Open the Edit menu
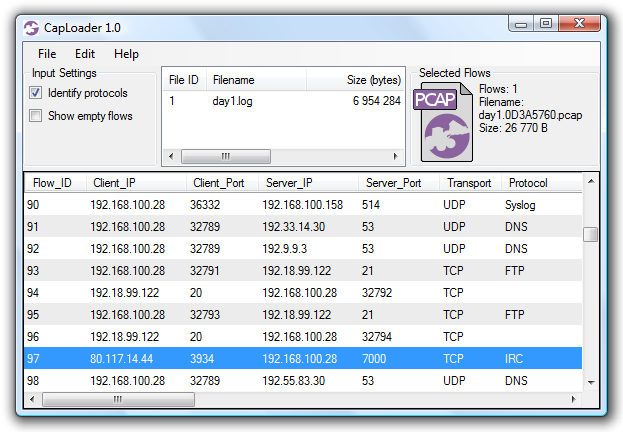The height and width of the screenshot is (432, 623). [85, 54]
